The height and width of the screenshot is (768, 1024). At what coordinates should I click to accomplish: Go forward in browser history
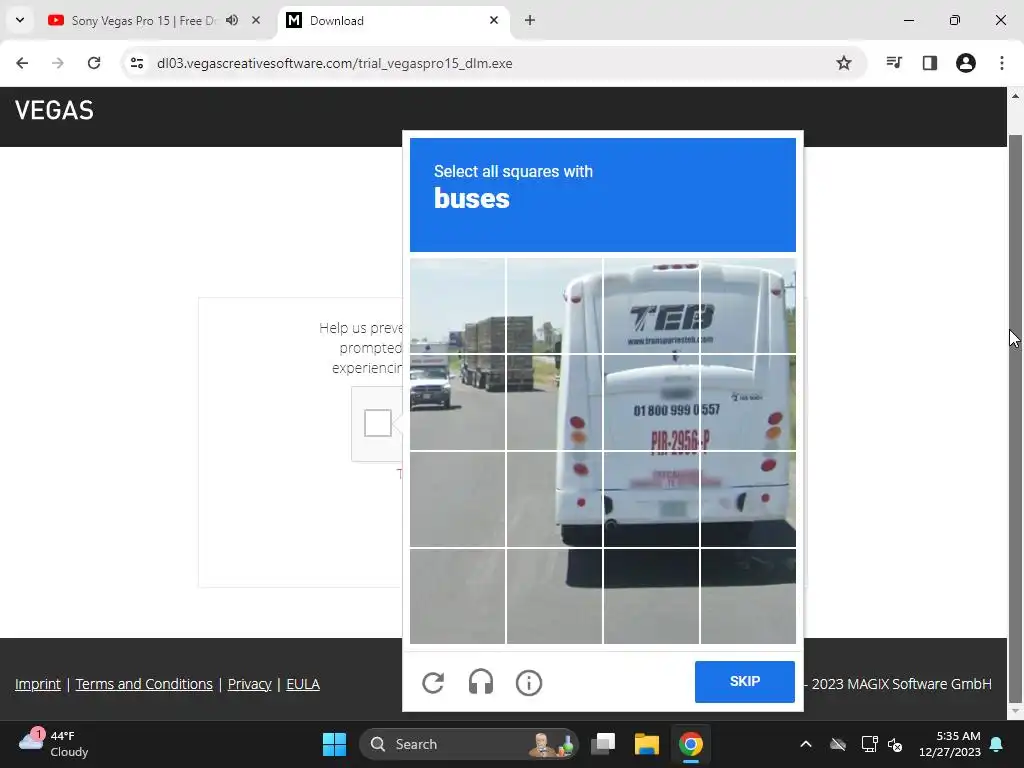(58, 63)
